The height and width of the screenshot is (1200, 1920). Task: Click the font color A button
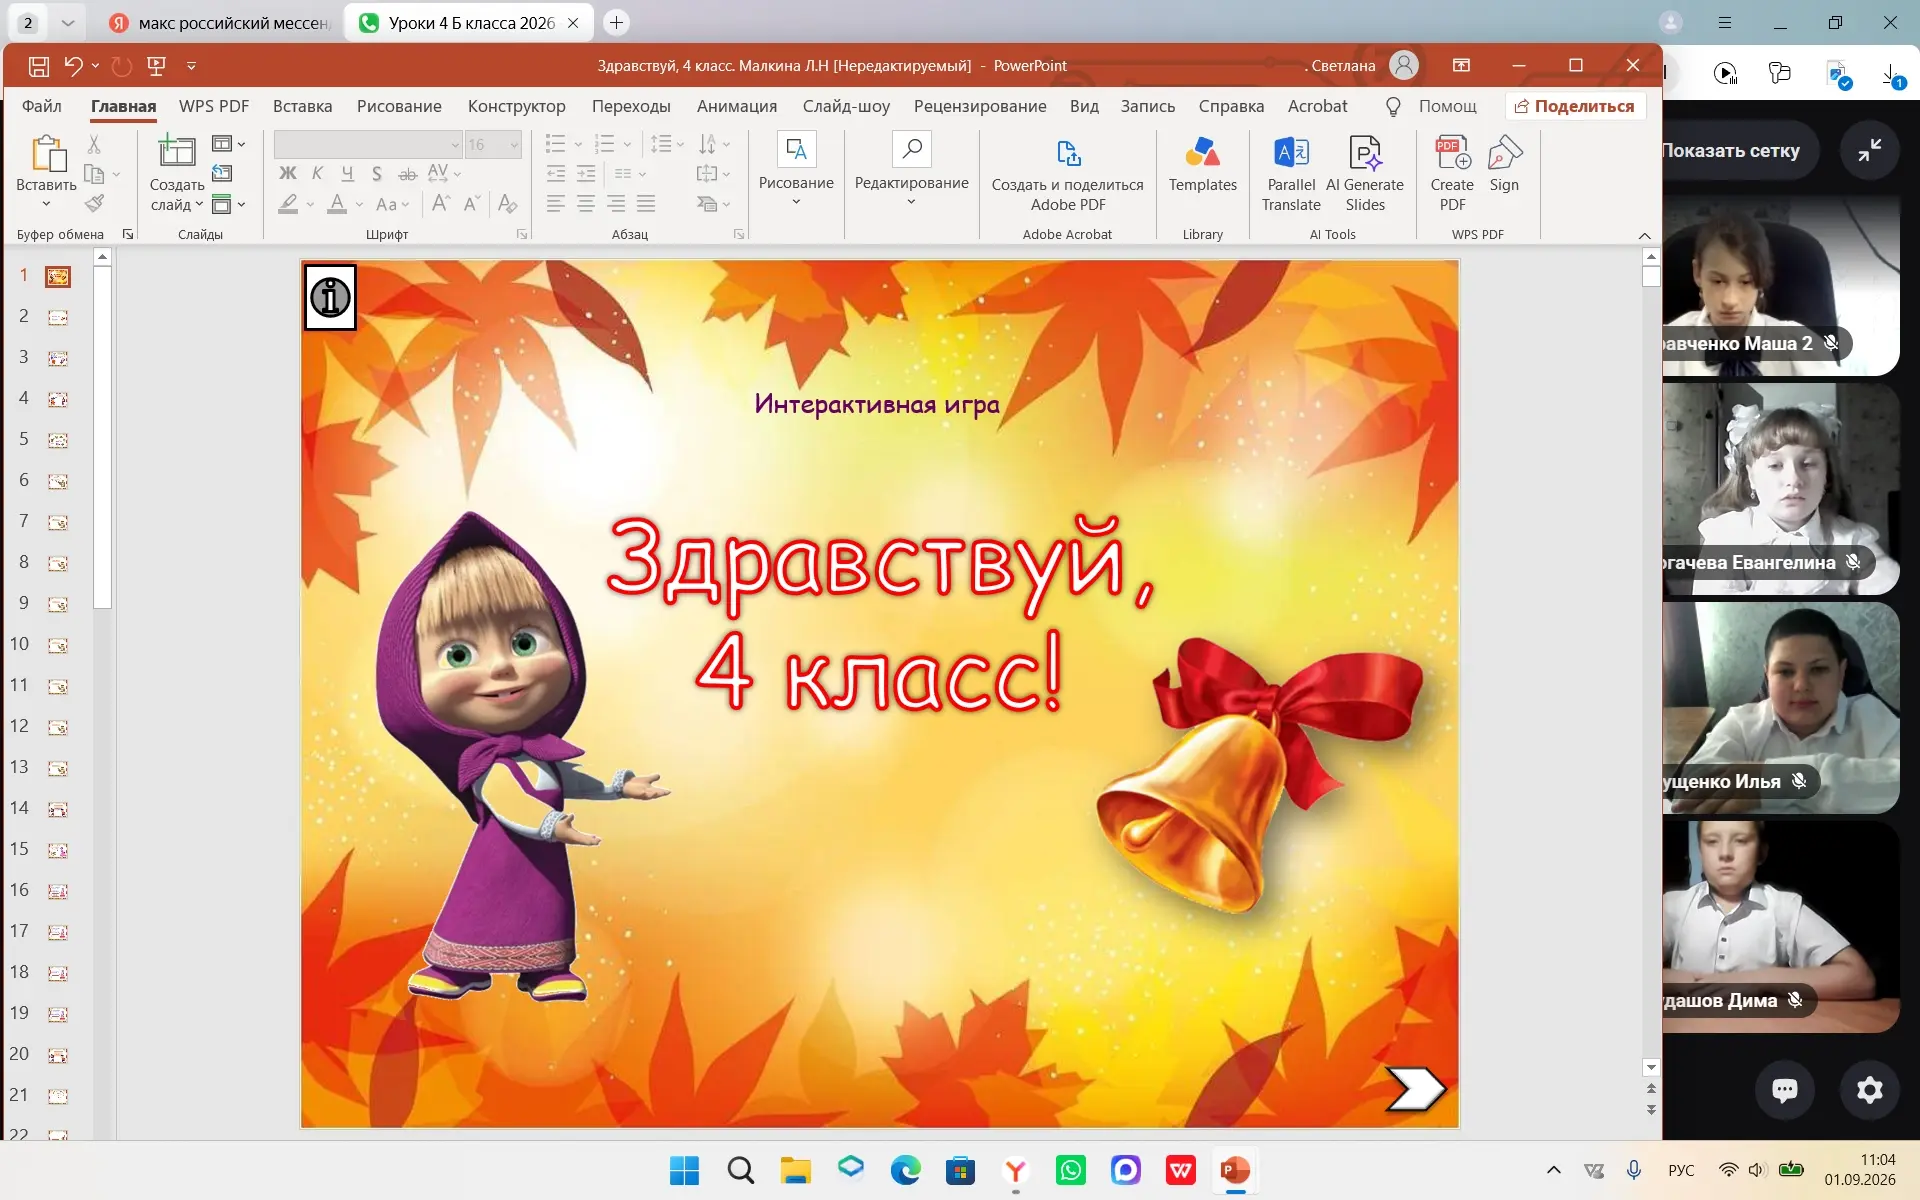(338, 204)
